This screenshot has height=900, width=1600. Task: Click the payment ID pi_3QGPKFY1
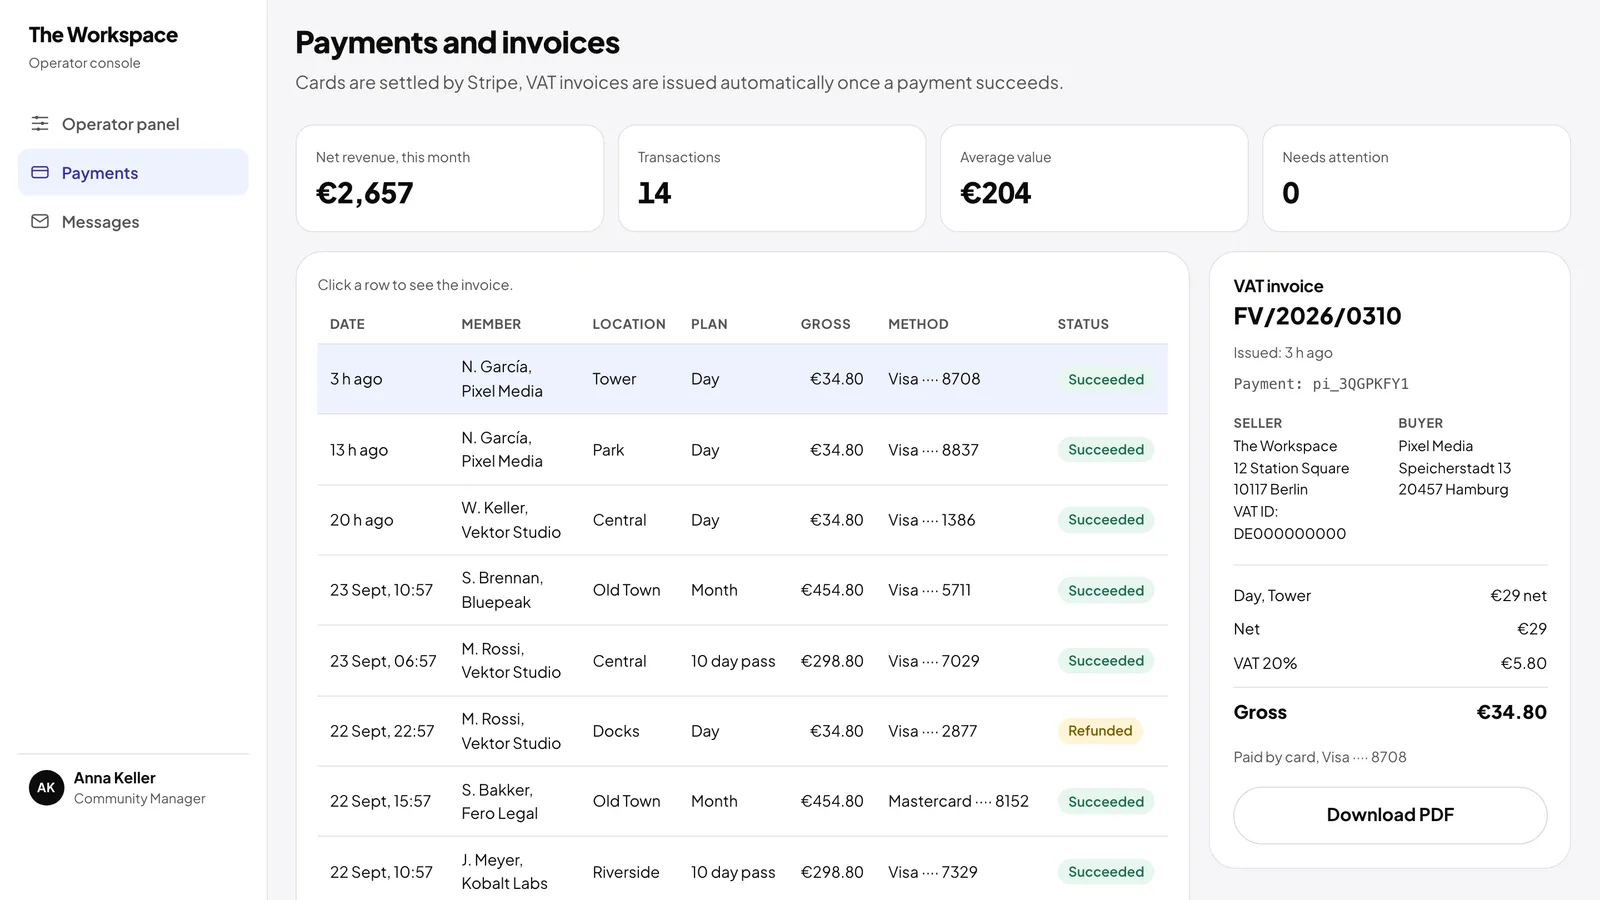(1360, 384)
